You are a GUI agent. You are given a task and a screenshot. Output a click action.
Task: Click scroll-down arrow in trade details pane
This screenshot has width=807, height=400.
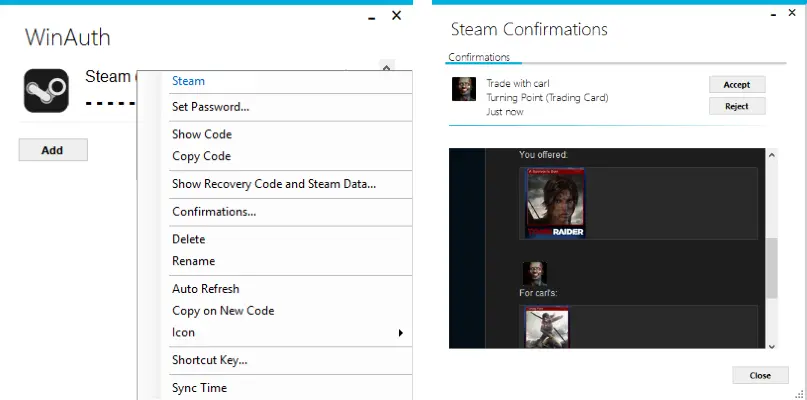pyautogui.click(x=771, y=346)
